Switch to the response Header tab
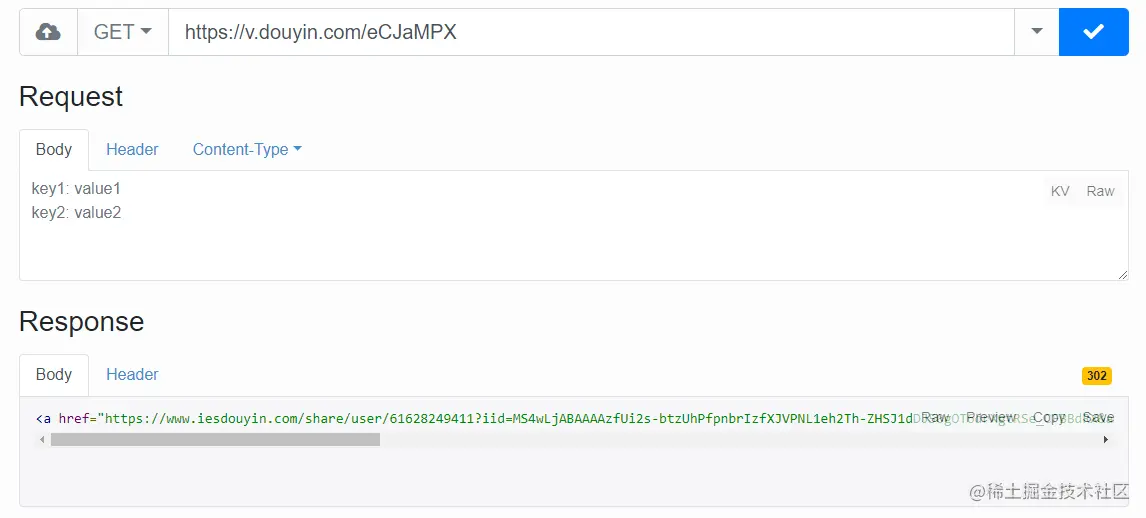 132,374
